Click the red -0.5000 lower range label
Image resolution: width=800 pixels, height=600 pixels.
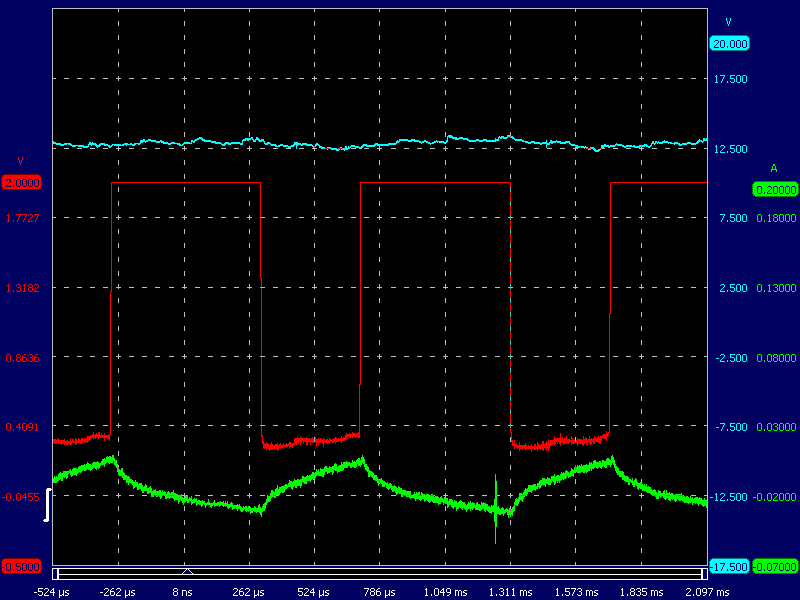22,567
